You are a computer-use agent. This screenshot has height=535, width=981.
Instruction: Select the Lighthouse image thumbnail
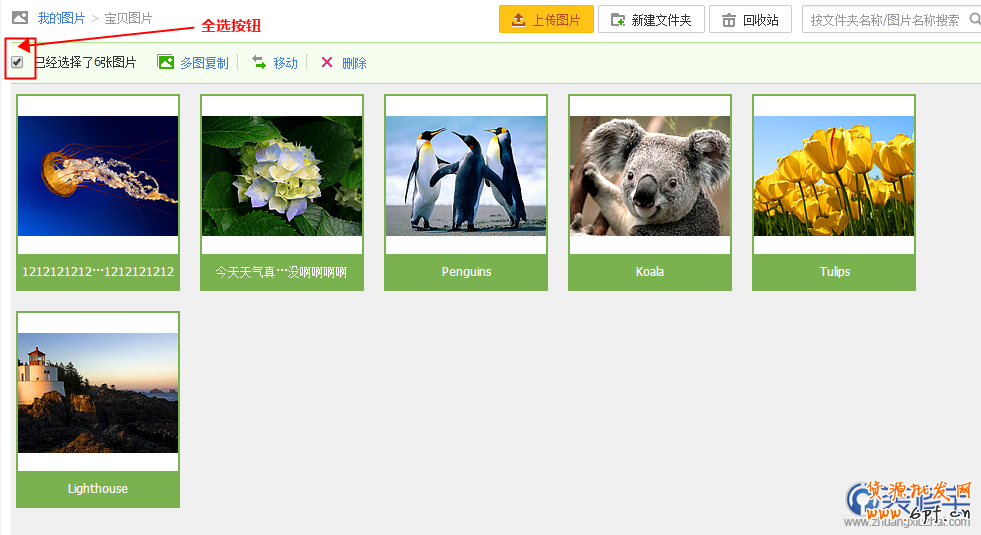tap(98, 393)
